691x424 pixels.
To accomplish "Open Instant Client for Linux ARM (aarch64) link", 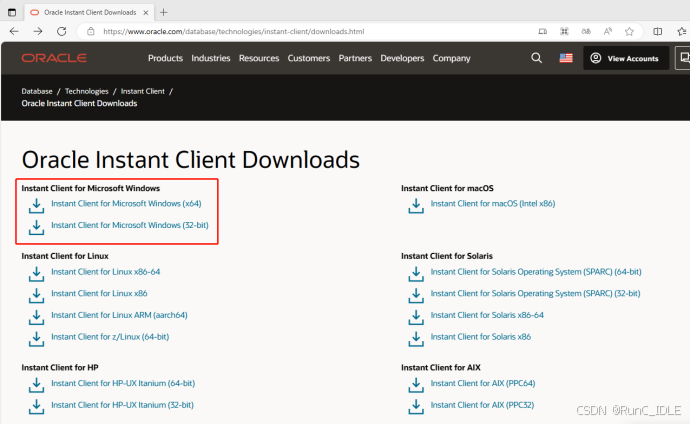I will click(x=119, y=315).
